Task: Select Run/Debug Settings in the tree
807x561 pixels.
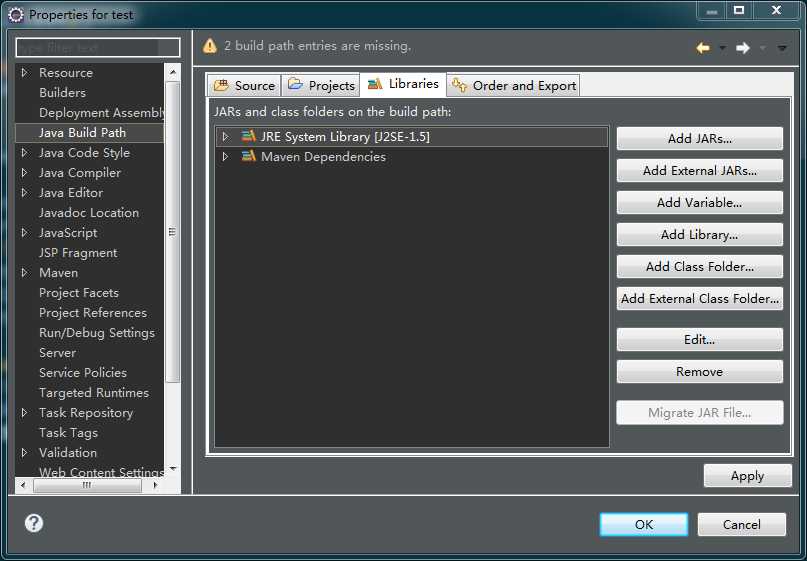Action: tap(97, 332)
